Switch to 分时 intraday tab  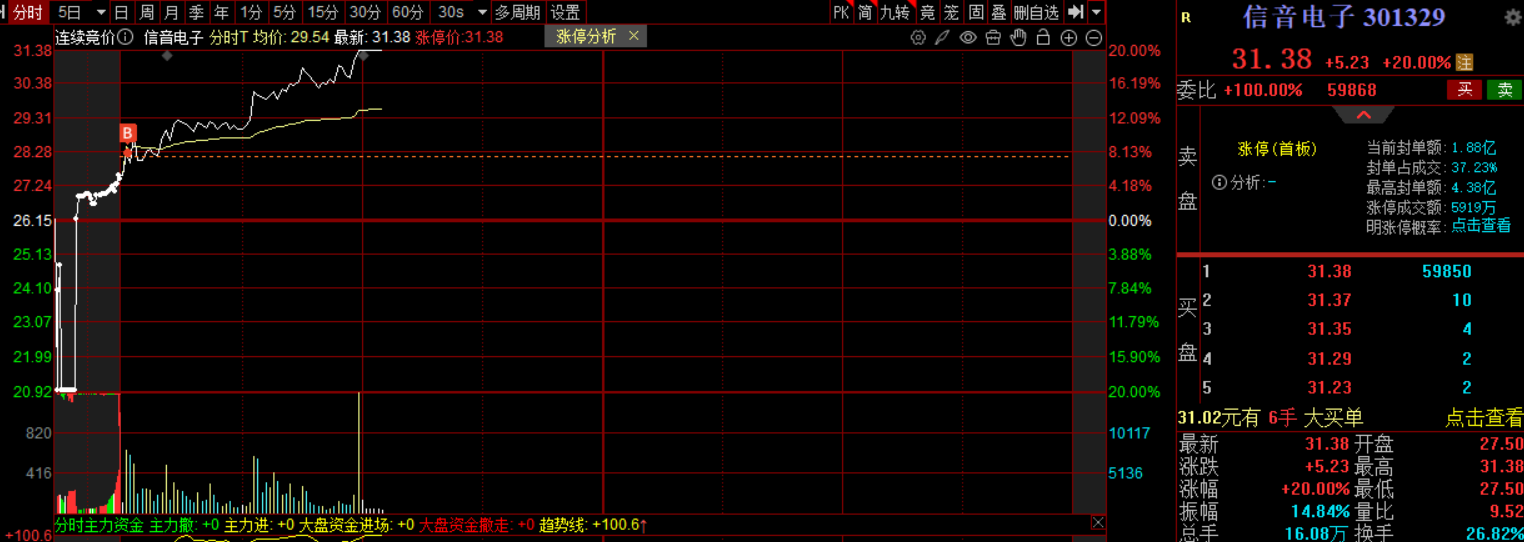[27, 12]
